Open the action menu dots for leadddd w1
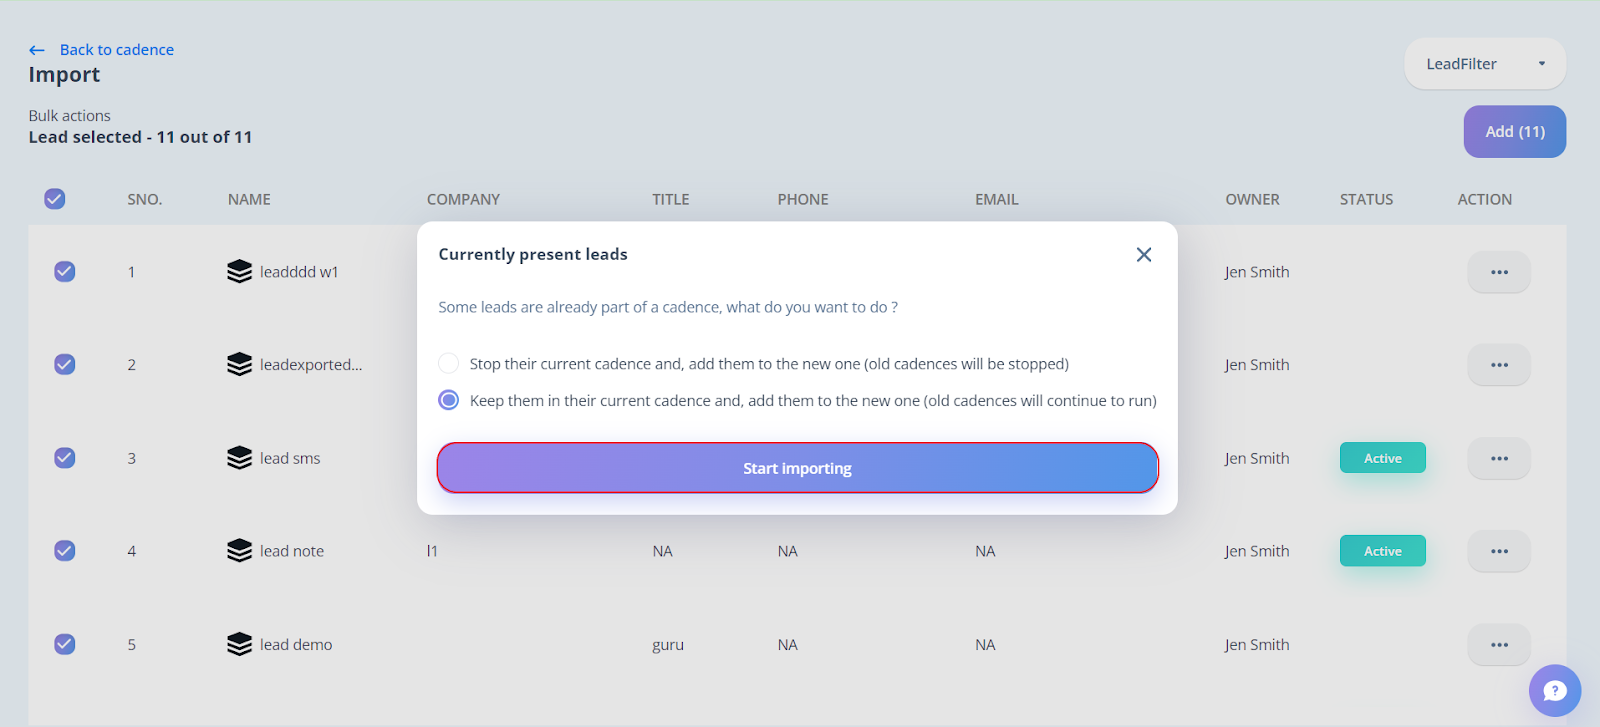Image resolution: width=1600 pixels, height=727 pixels. click(x=1498, y=272)
